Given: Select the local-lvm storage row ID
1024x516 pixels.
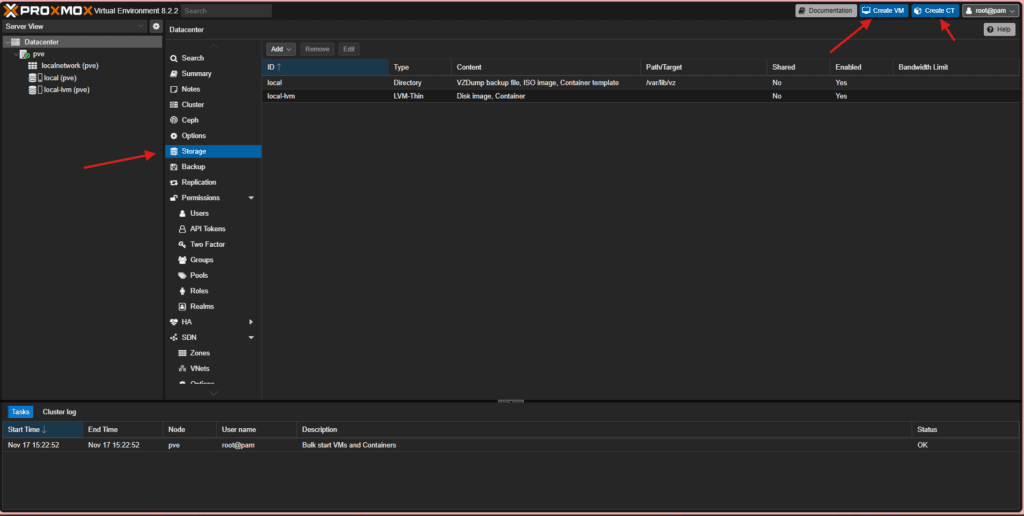Looking at the screenshot, I should [281, 96].
